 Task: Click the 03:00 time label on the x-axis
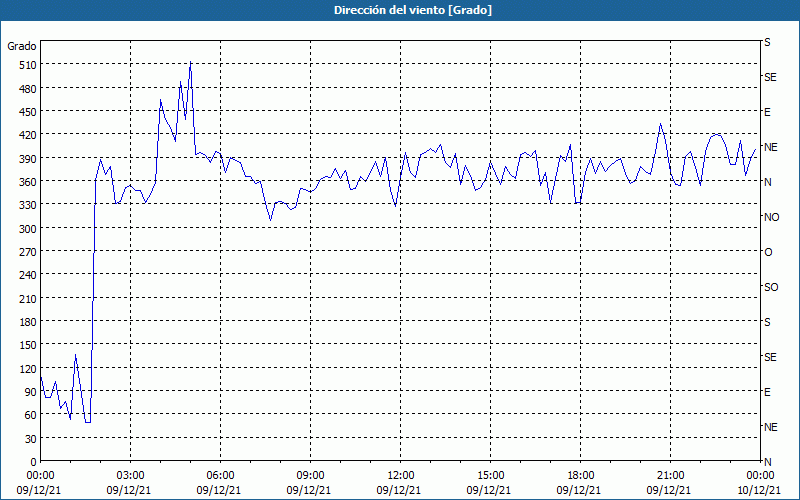(130, 476)
